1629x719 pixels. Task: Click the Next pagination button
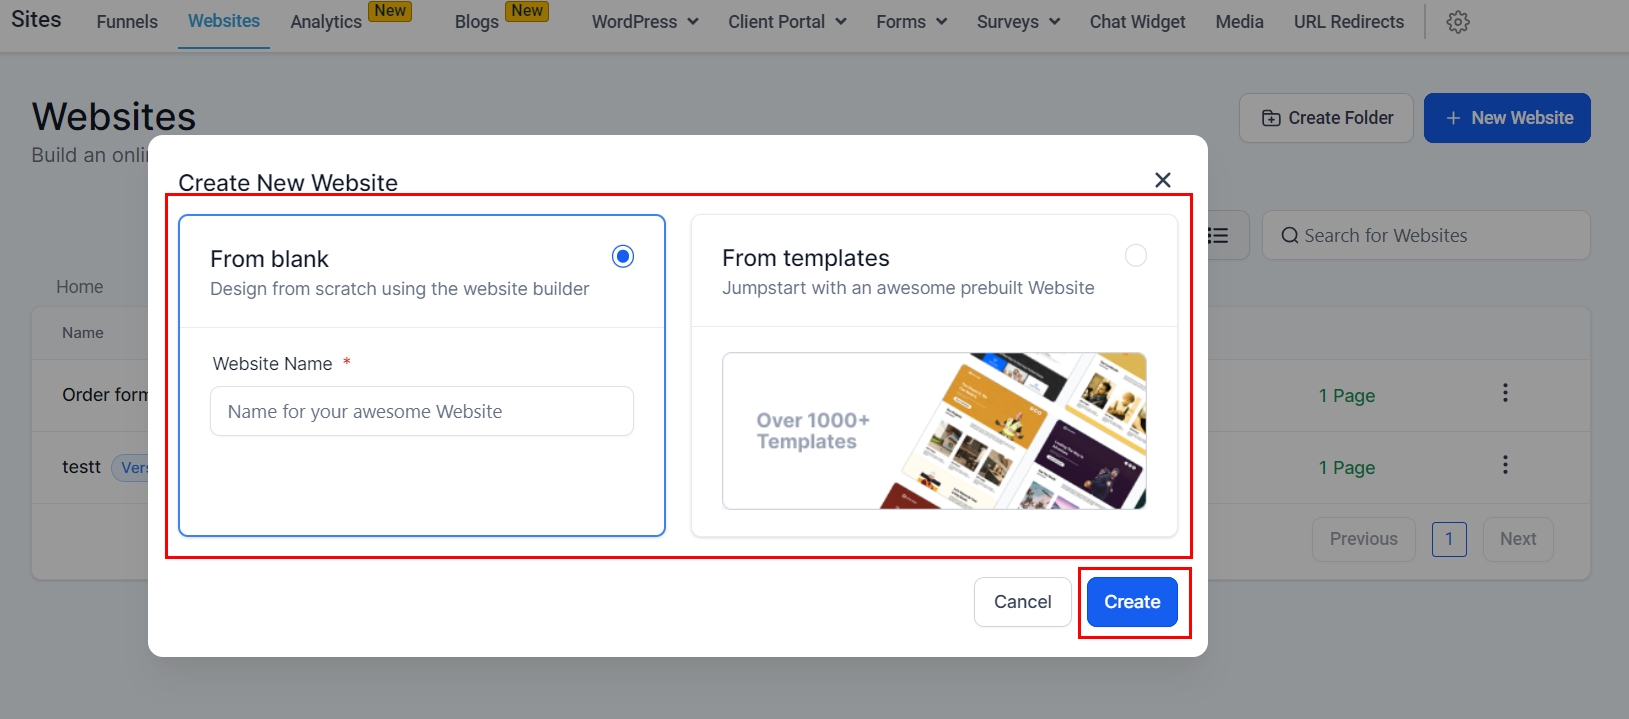(x=1518, y=539)
